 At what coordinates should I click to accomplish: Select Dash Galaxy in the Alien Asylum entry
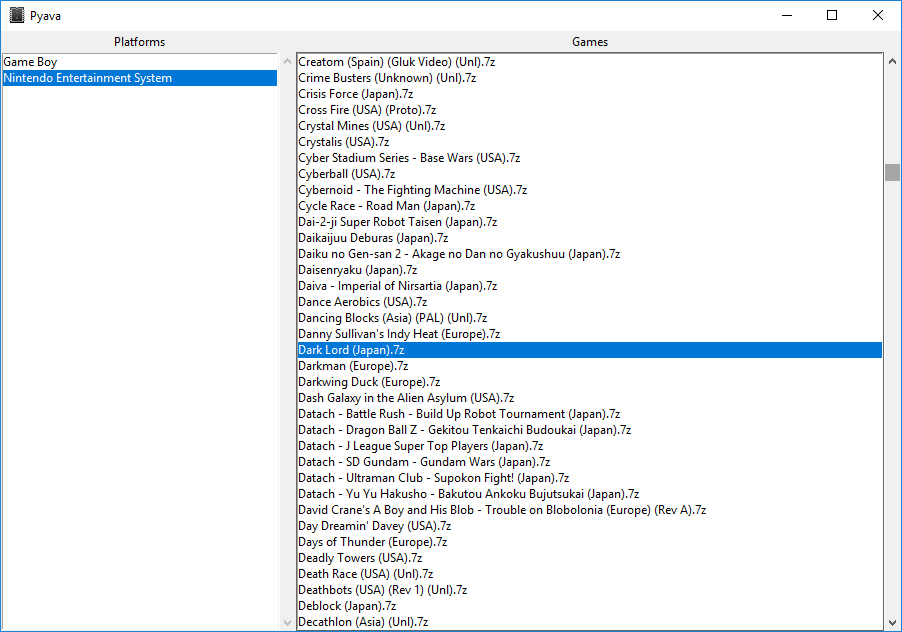coord(590,398)
